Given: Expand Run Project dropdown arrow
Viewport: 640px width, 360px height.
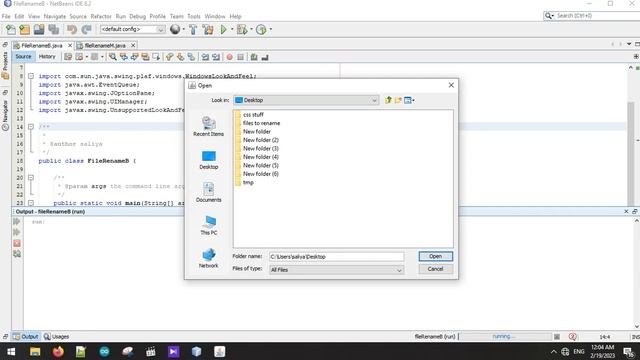Looking at the screenshot, I should pyautogui.click(x=232, y=29).
